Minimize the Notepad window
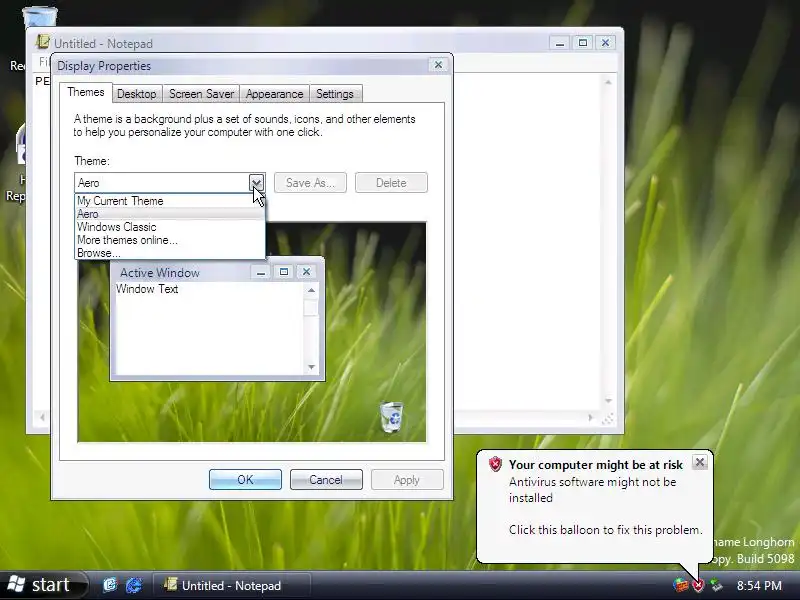Screen dimensions: 800x600 coord(560,43)
